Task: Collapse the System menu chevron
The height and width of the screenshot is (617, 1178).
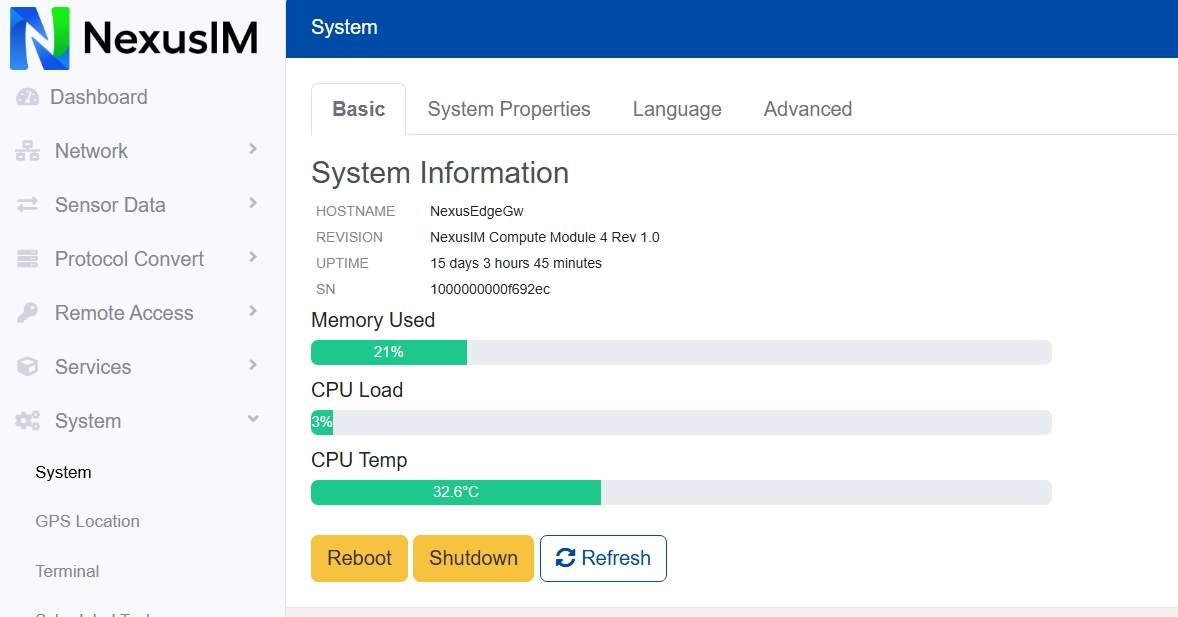Action: point(253,419)
